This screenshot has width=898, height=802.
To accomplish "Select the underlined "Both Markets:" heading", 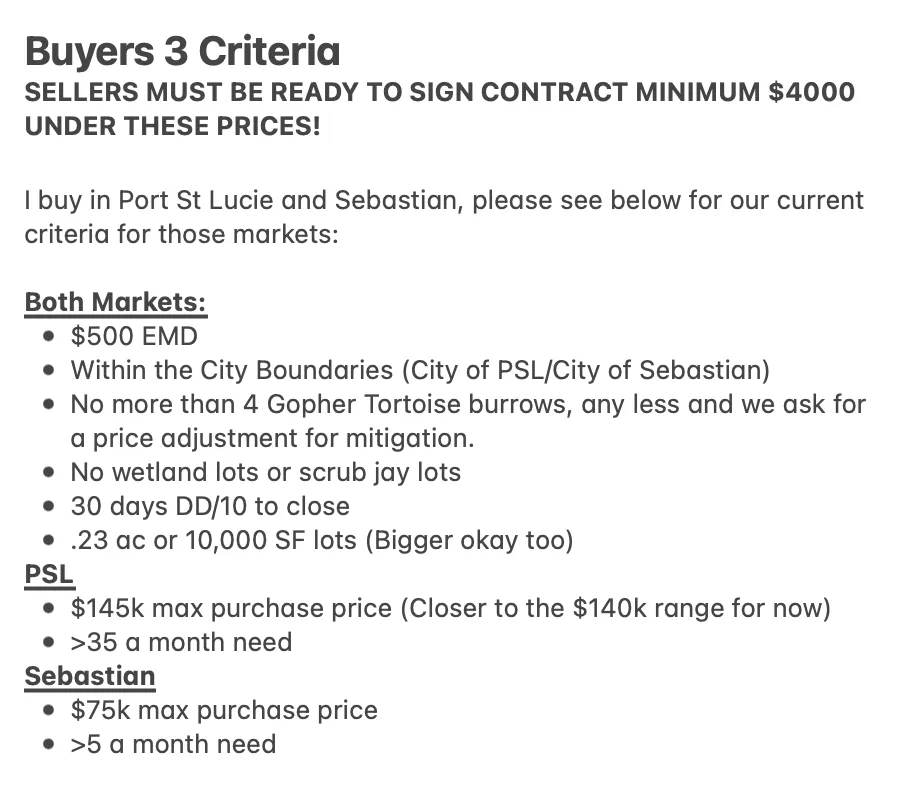I will (115, 302).
